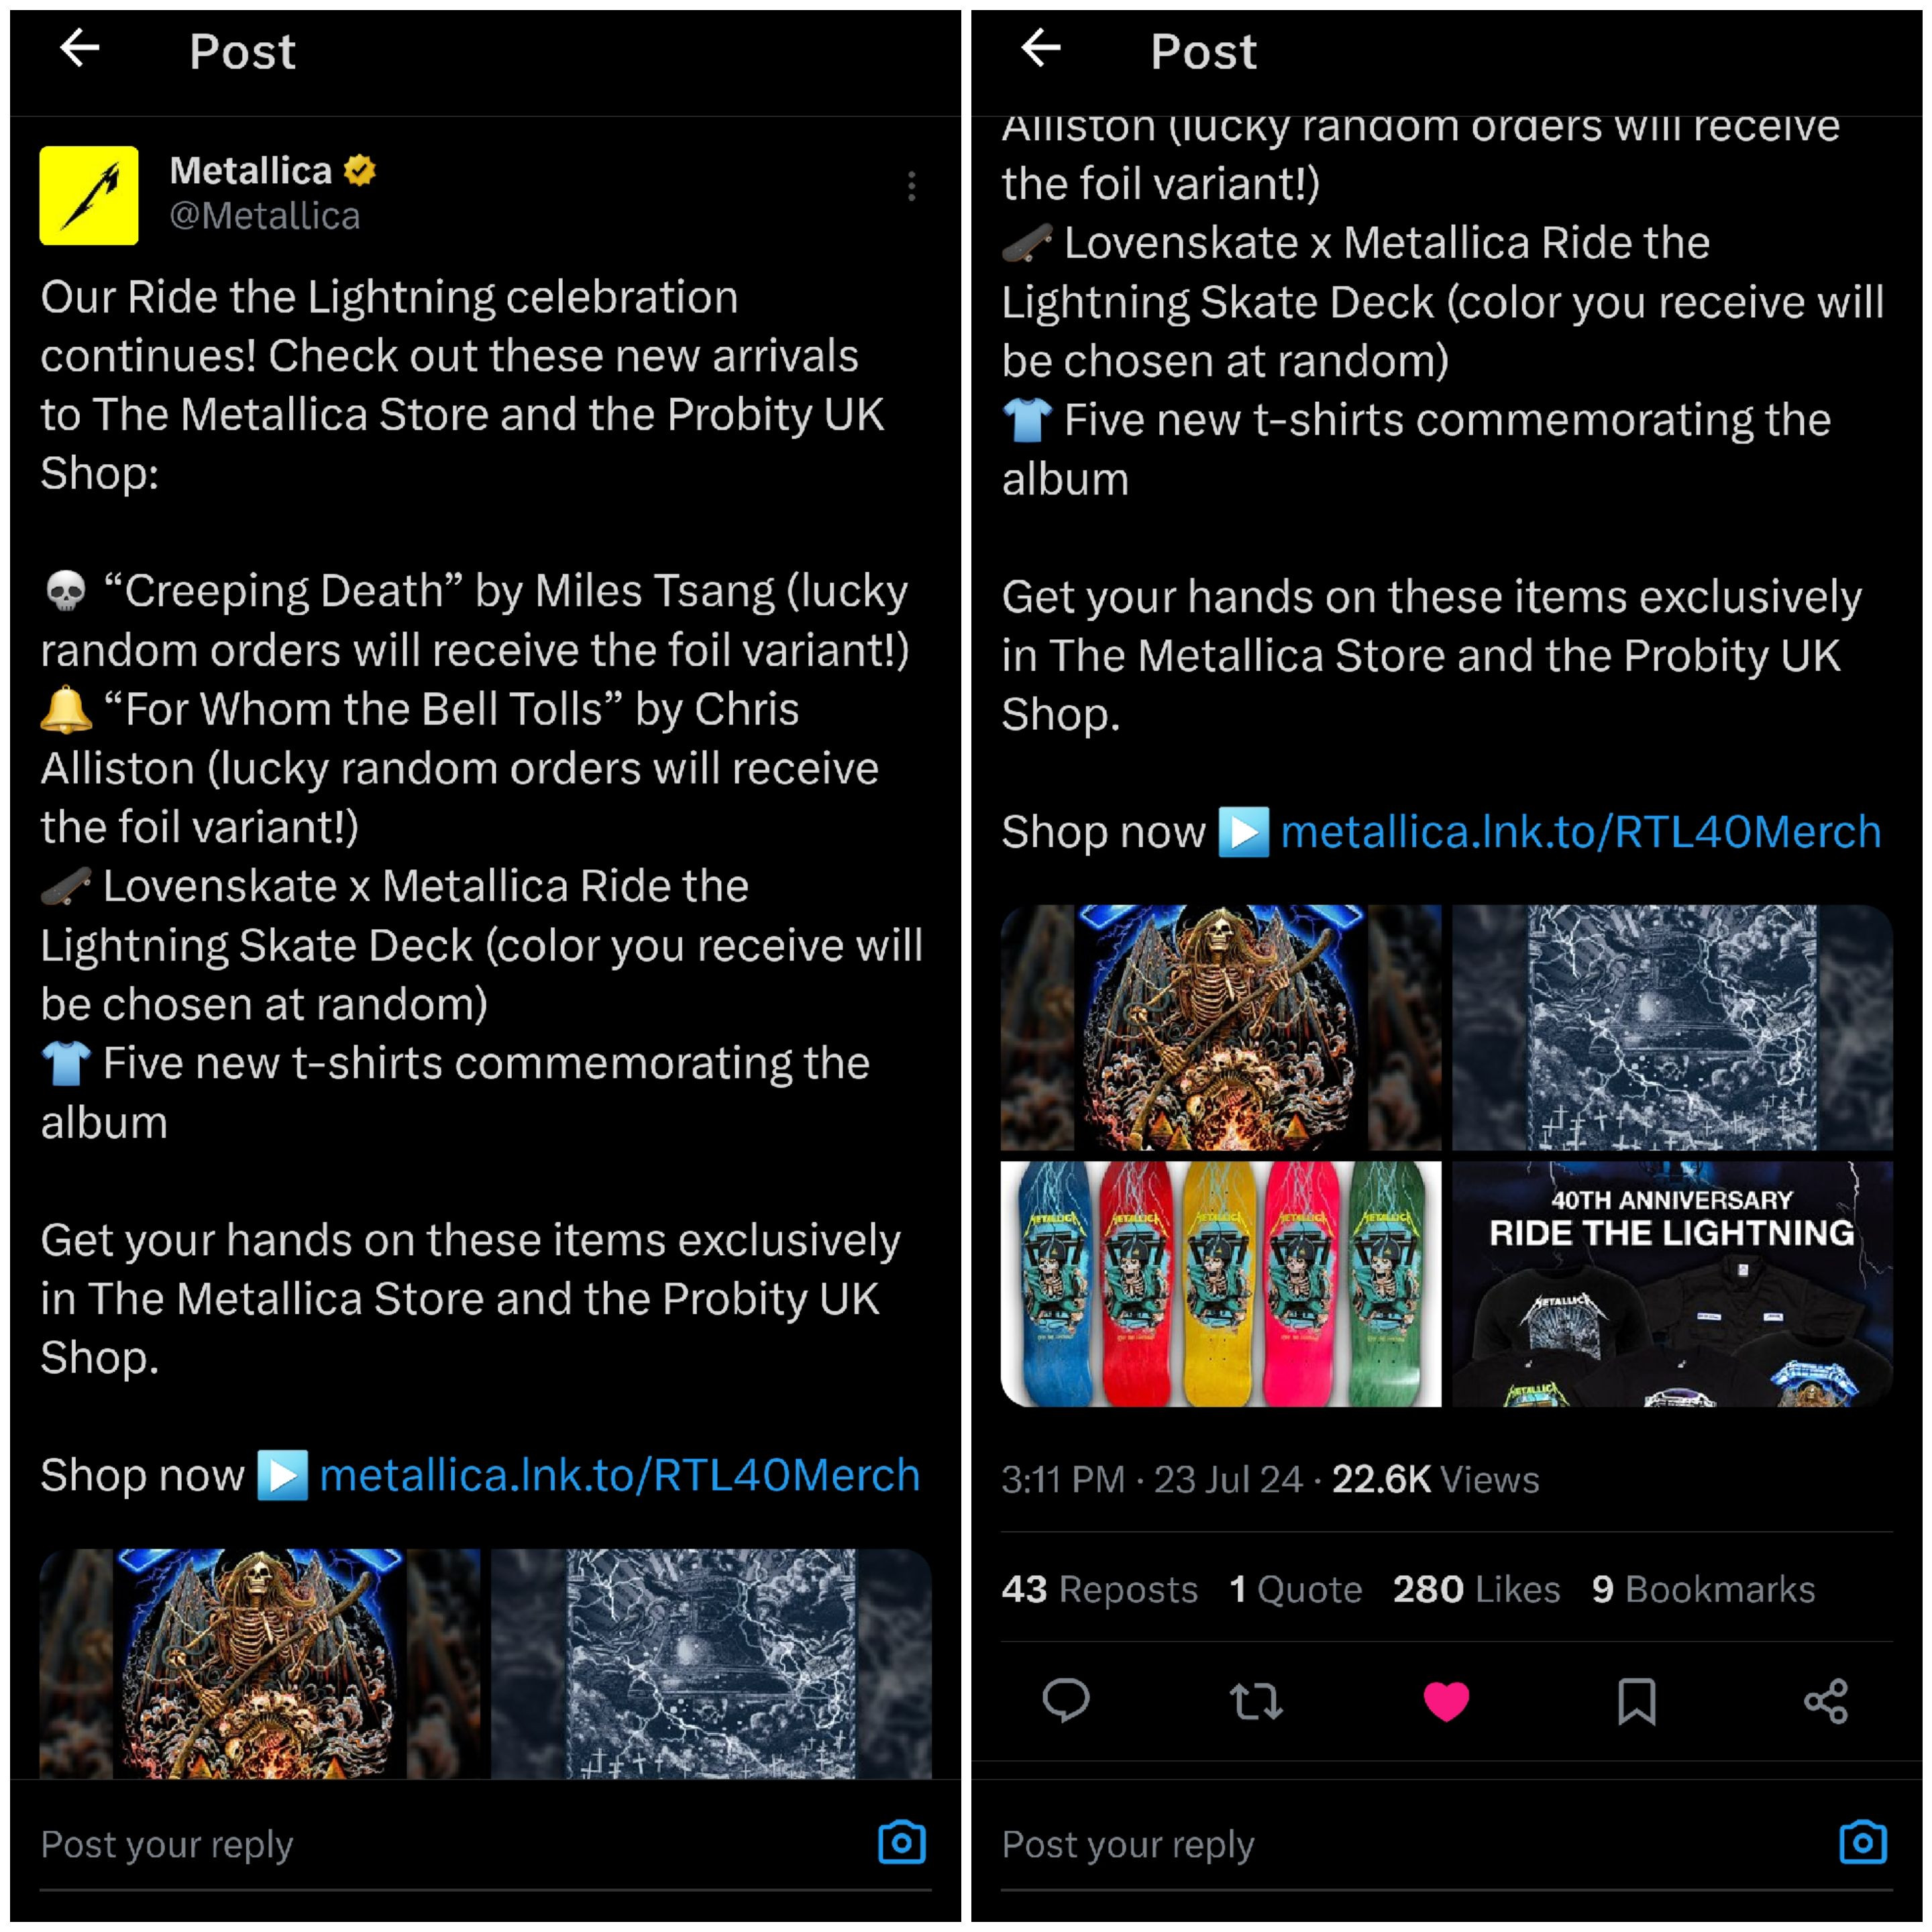Open the RTL40Merch link in the left post
This screenshot has height=1932, width=1932.
[x=619, y=1475]
